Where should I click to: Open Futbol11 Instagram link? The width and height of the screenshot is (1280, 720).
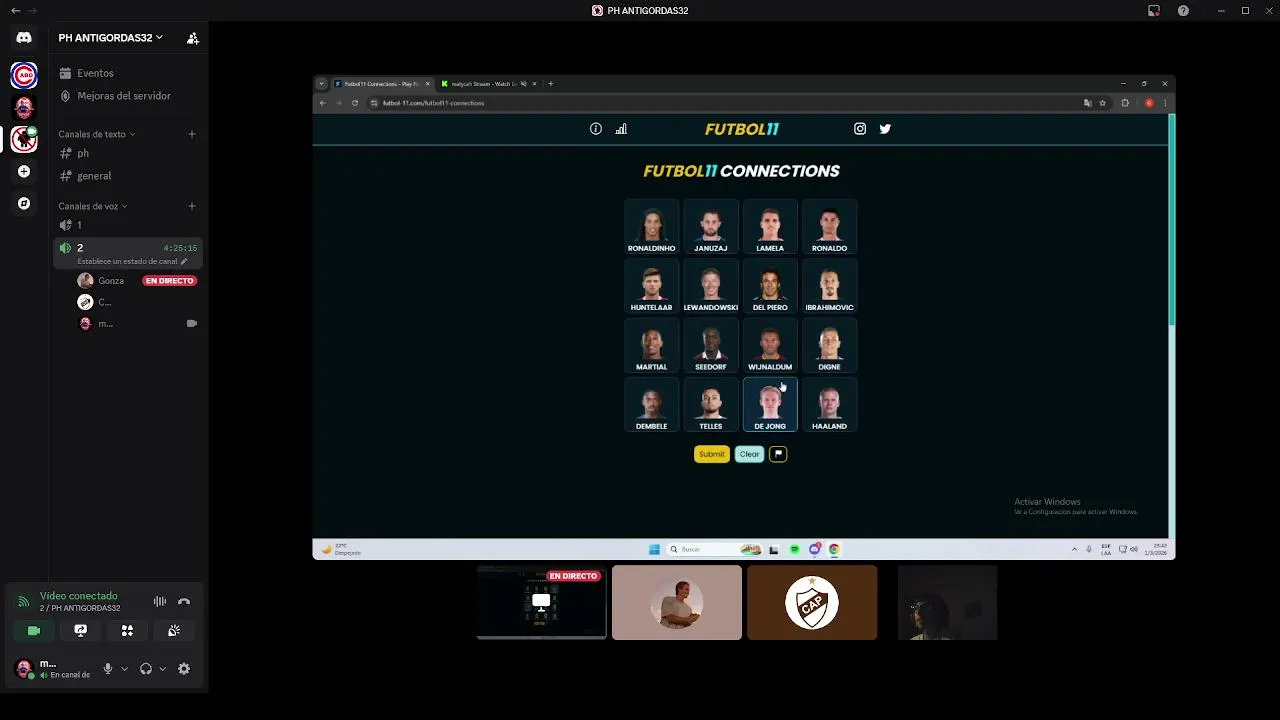pos(860,129)
